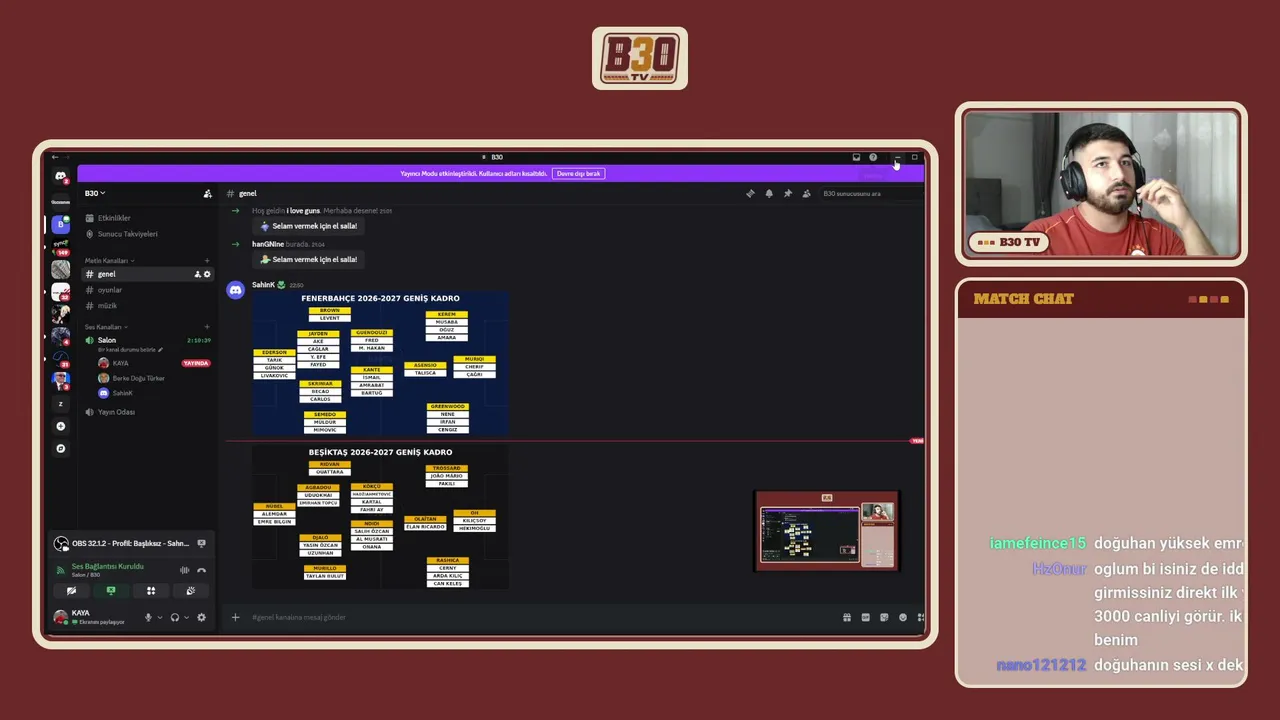Open the emoji picker icon
Screen dimensions: 1280x720
coord(903,617)
